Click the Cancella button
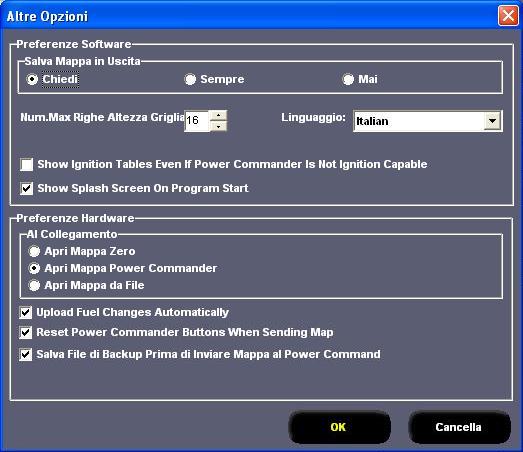 point(459,427)
